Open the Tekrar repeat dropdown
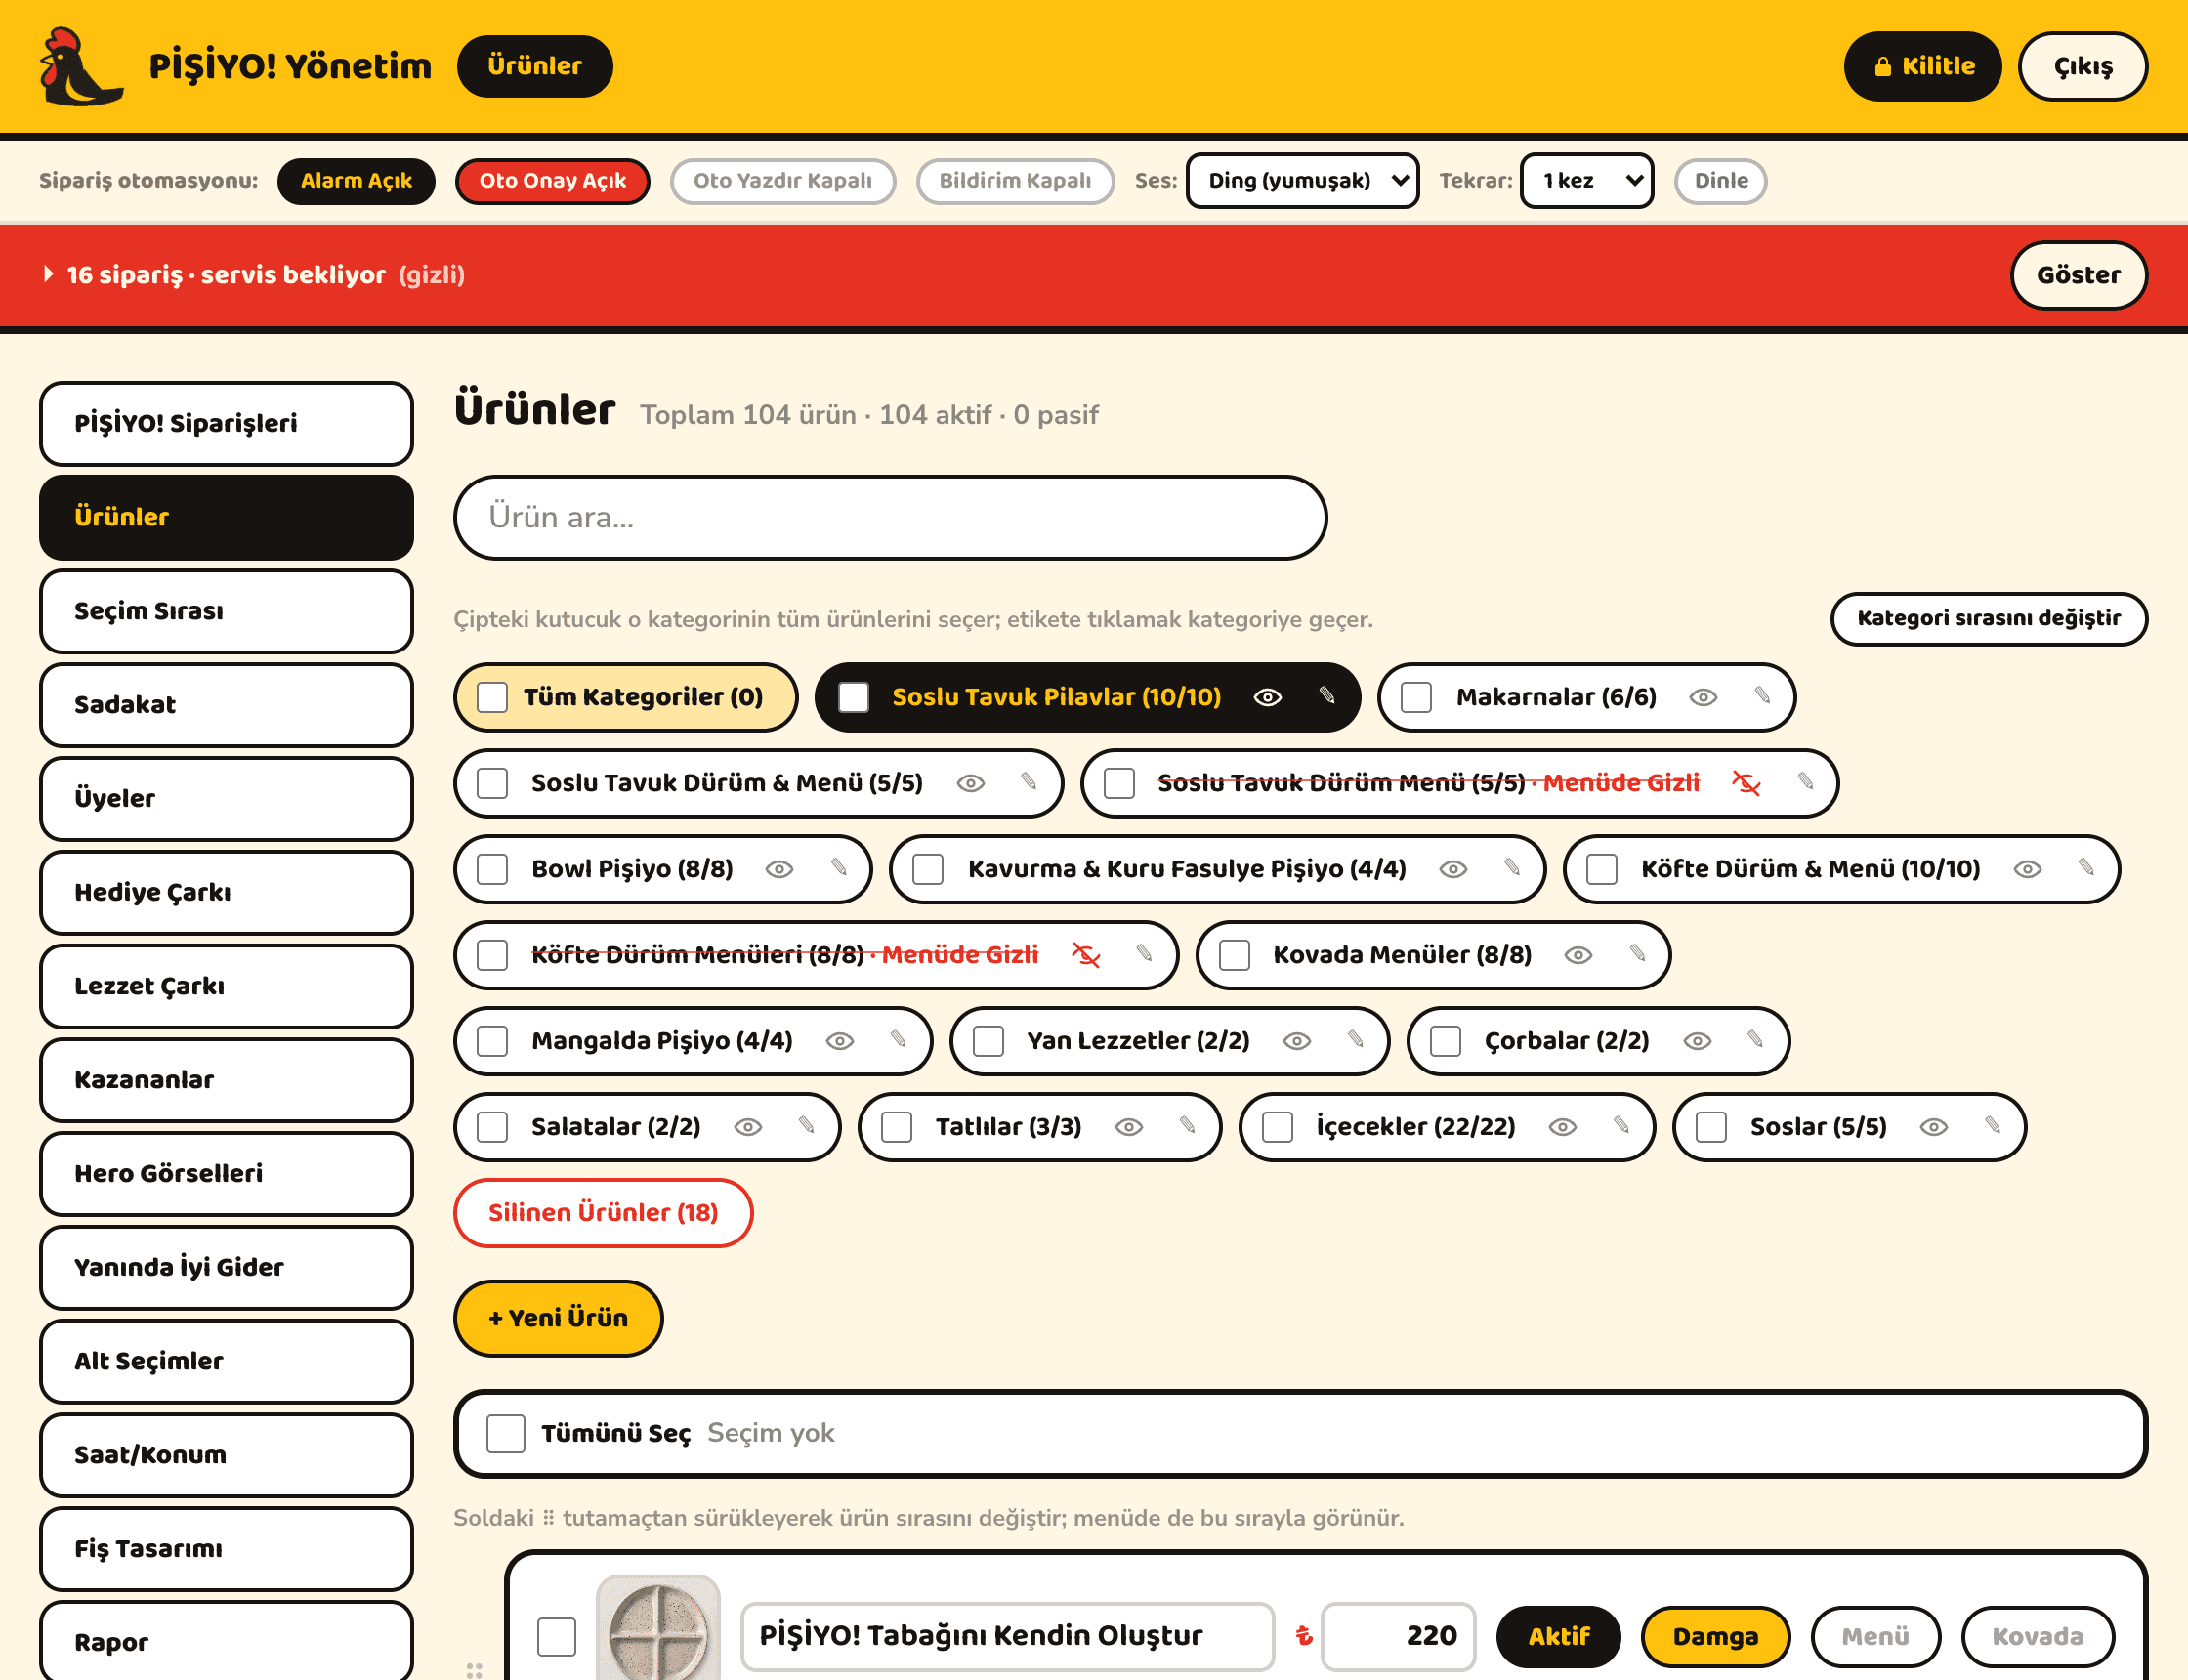This screenshot has height=1680, width=2188. coord(1586,181)
